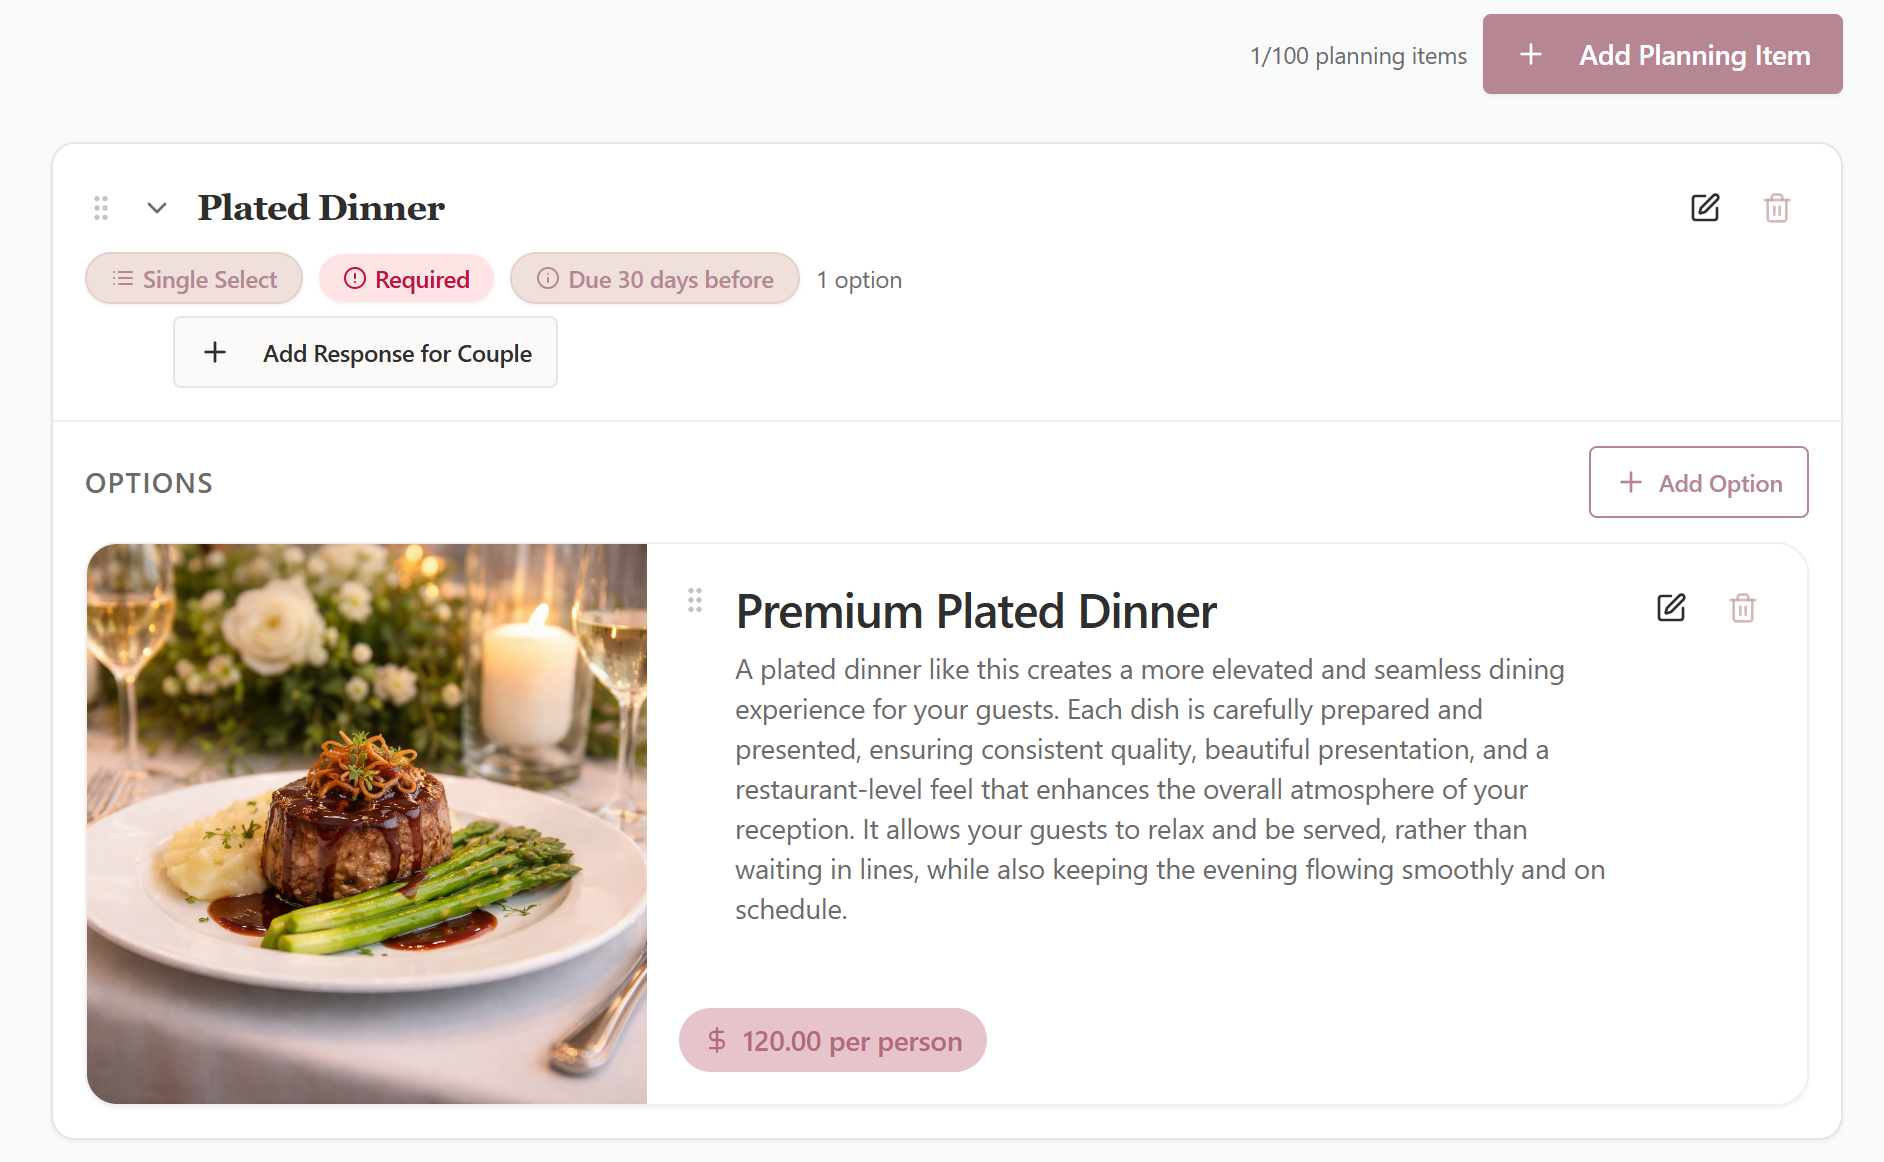The width and height of the screenshot is (1884, 1162).
Task: Click the dollar icon on the price badge
Action: pyautogui.click(x=716, y=1040)
